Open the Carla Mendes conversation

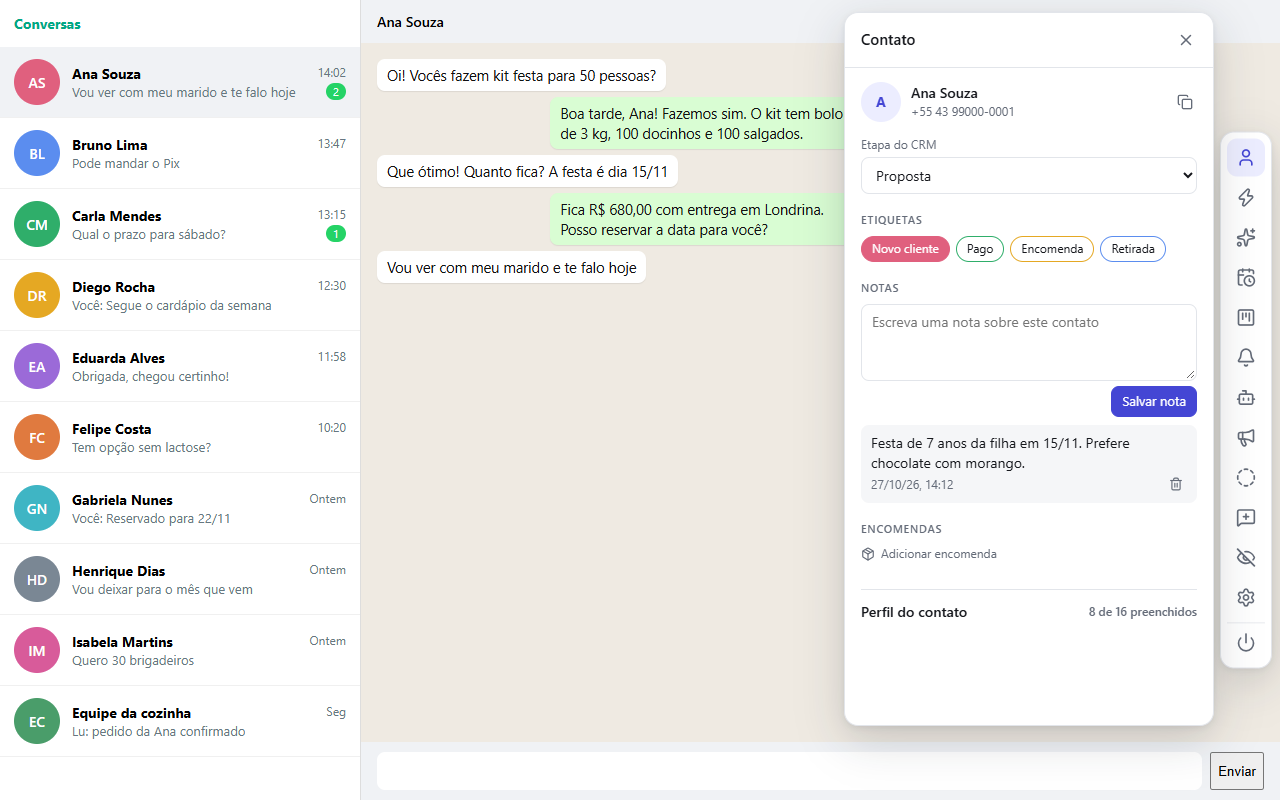click(180, 225)
